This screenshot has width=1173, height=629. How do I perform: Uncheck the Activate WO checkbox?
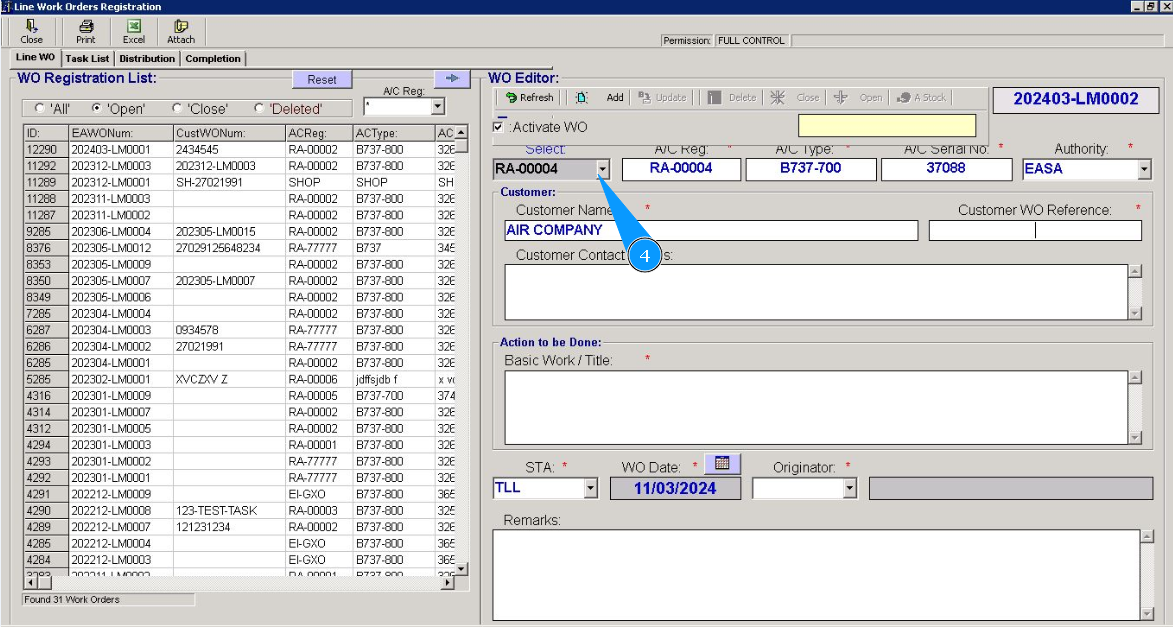(499, 127)
